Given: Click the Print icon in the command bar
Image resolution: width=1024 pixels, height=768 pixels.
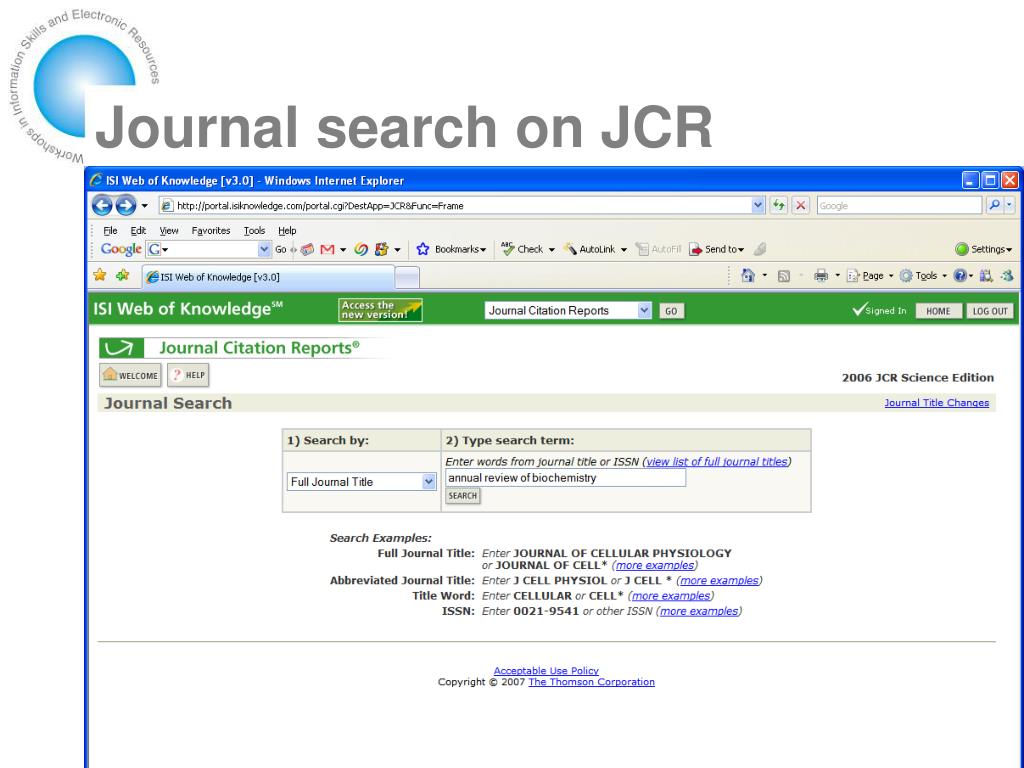Looking at the screenshot, I should (821, 276).
